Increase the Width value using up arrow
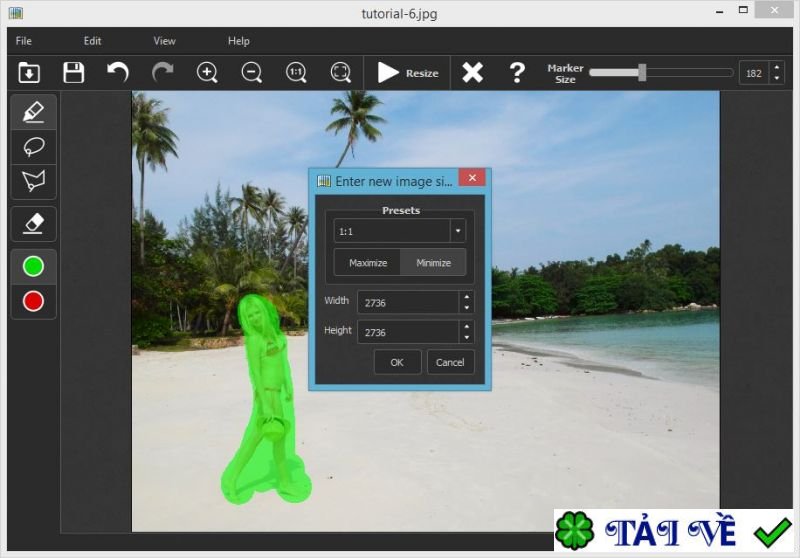The width and height of the screenshot is (800, 558). point(466,297)
